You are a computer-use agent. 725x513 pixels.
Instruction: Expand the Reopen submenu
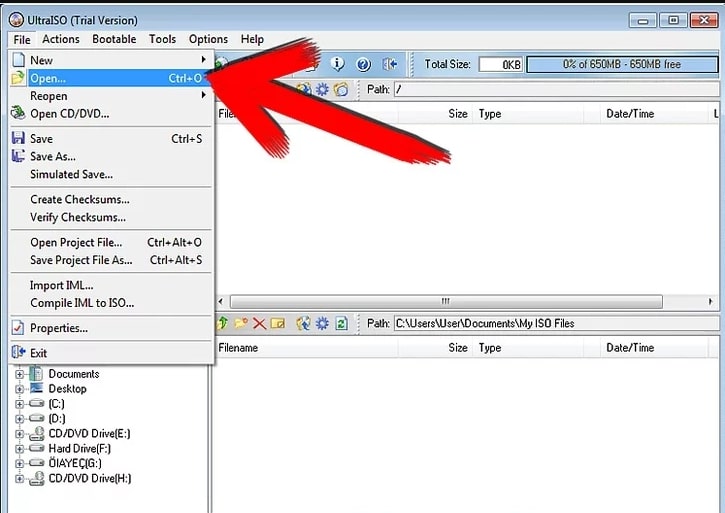[x=111, y=96]
